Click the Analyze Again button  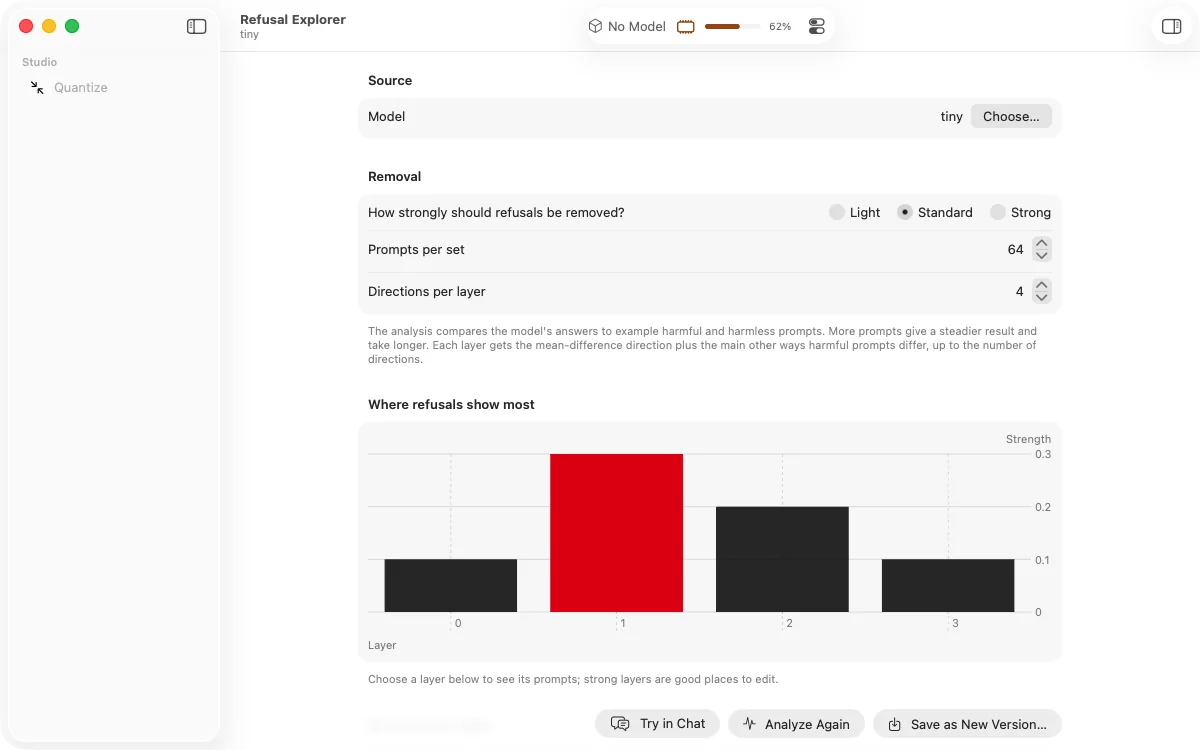click(x=796, y=724)
